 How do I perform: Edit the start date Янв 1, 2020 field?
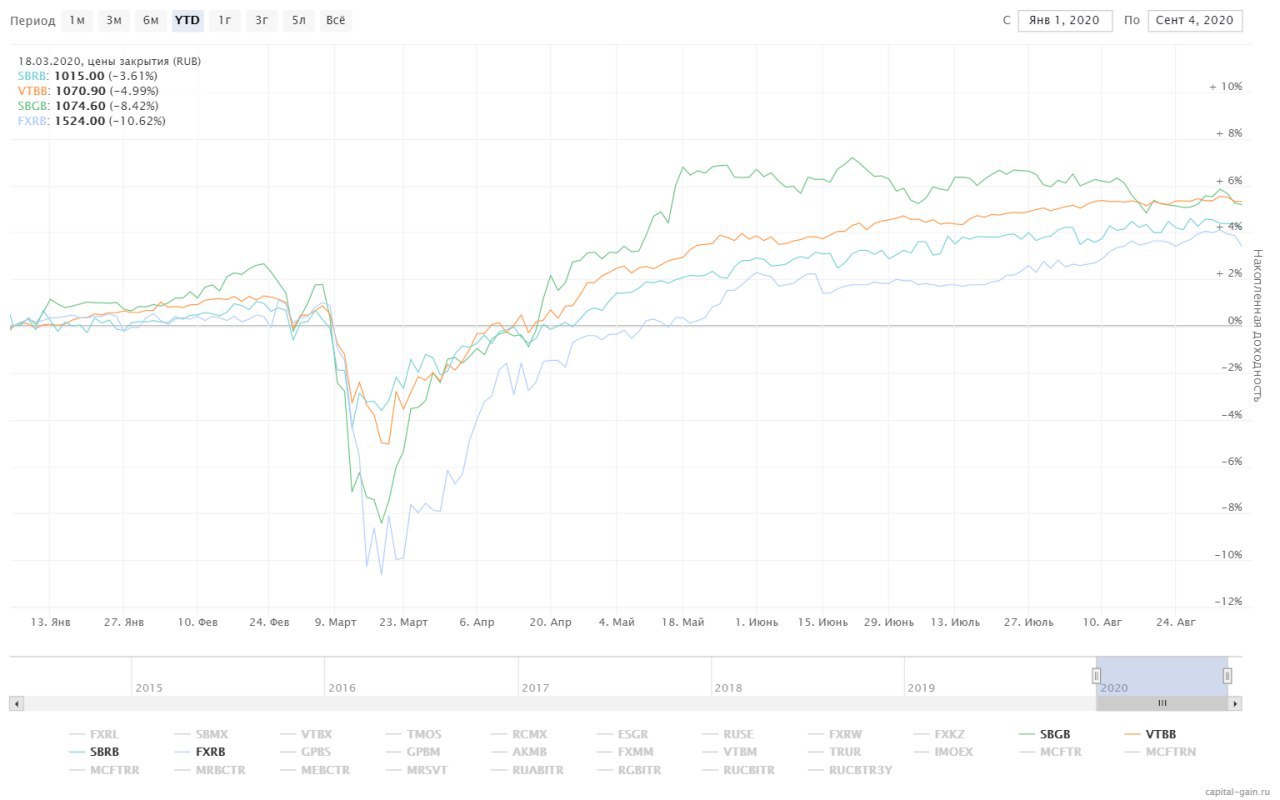[x=1065, y=20]
